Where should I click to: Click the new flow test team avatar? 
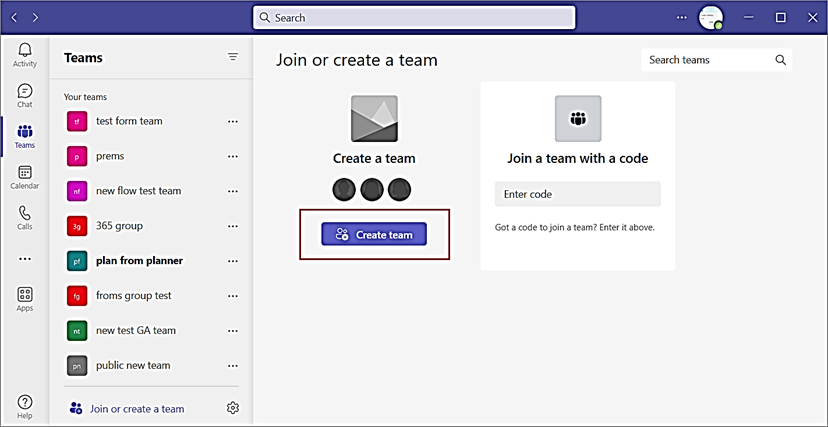(x=77, y=191)
